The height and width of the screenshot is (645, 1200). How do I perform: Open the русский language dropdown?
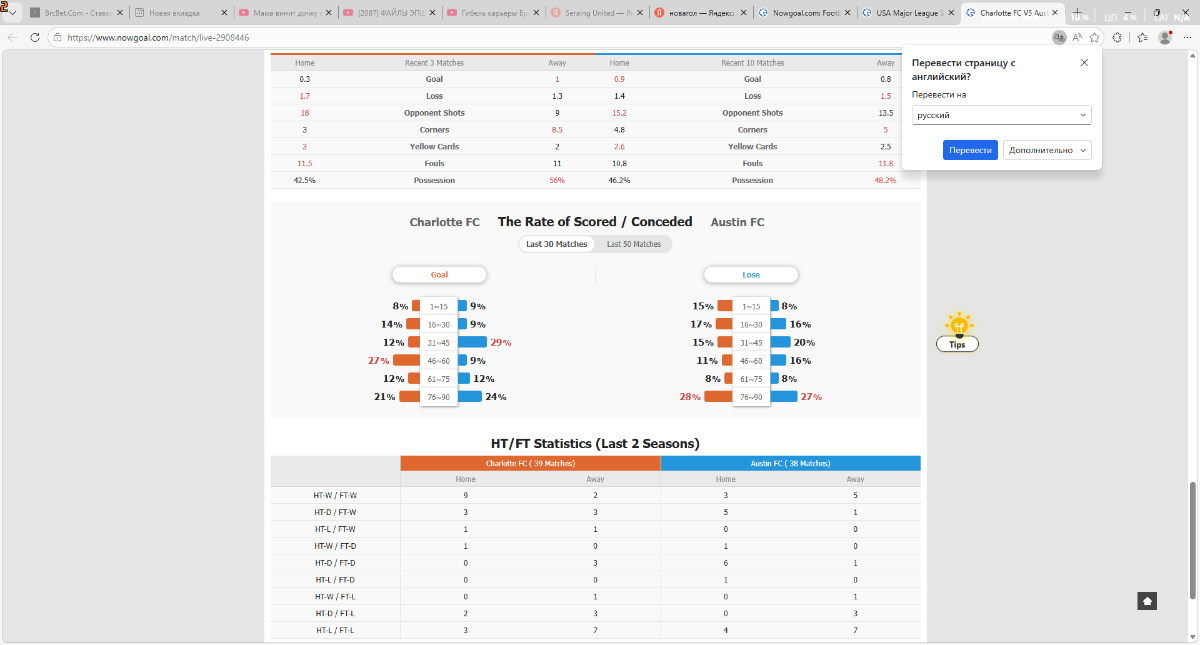(x=1001, y=115)
